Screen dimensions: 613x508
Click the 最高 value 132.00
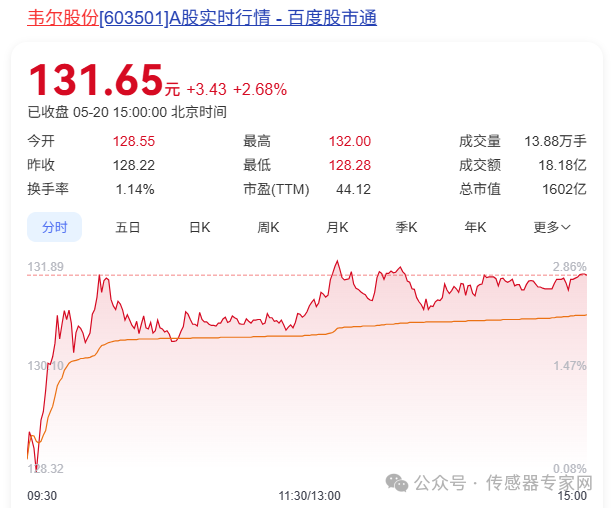[349, 142]
